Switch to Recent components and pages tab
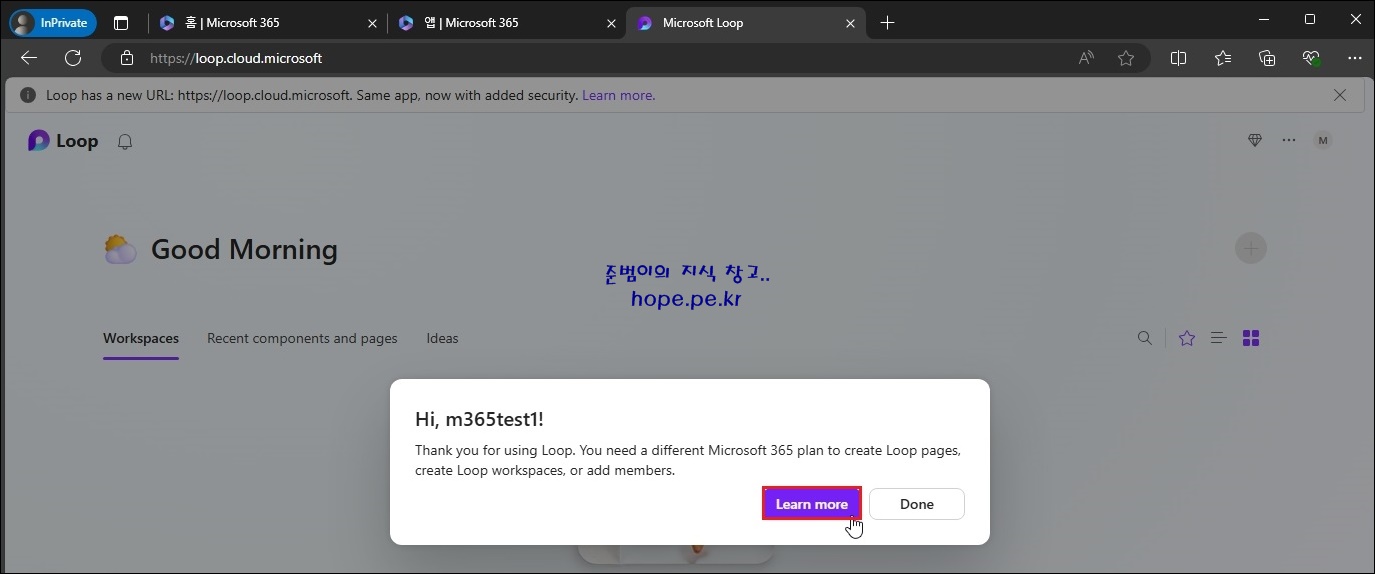Viewport: 1375px width, 574px height. pyautogui.click(x=302, y=338)
